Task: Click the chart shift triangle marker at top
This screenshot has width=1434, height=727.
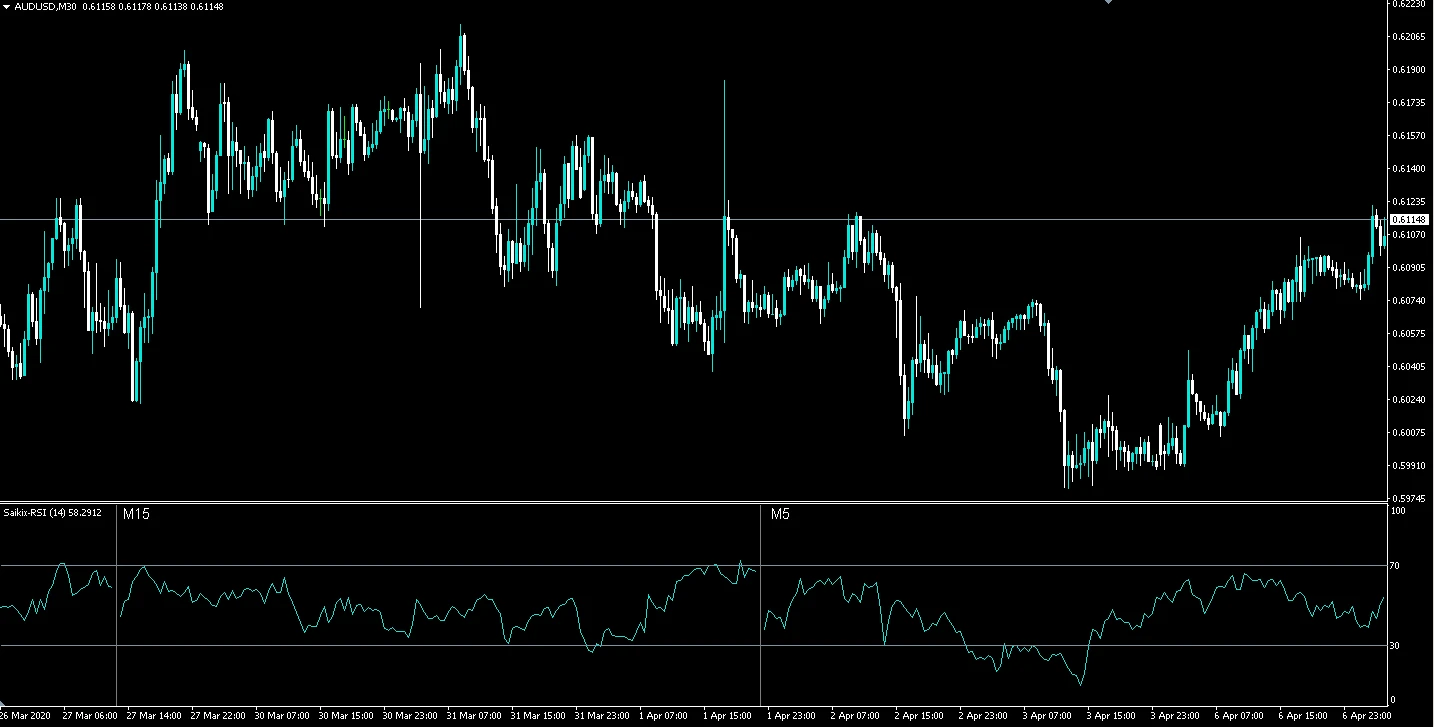Action: point(1107,3)
